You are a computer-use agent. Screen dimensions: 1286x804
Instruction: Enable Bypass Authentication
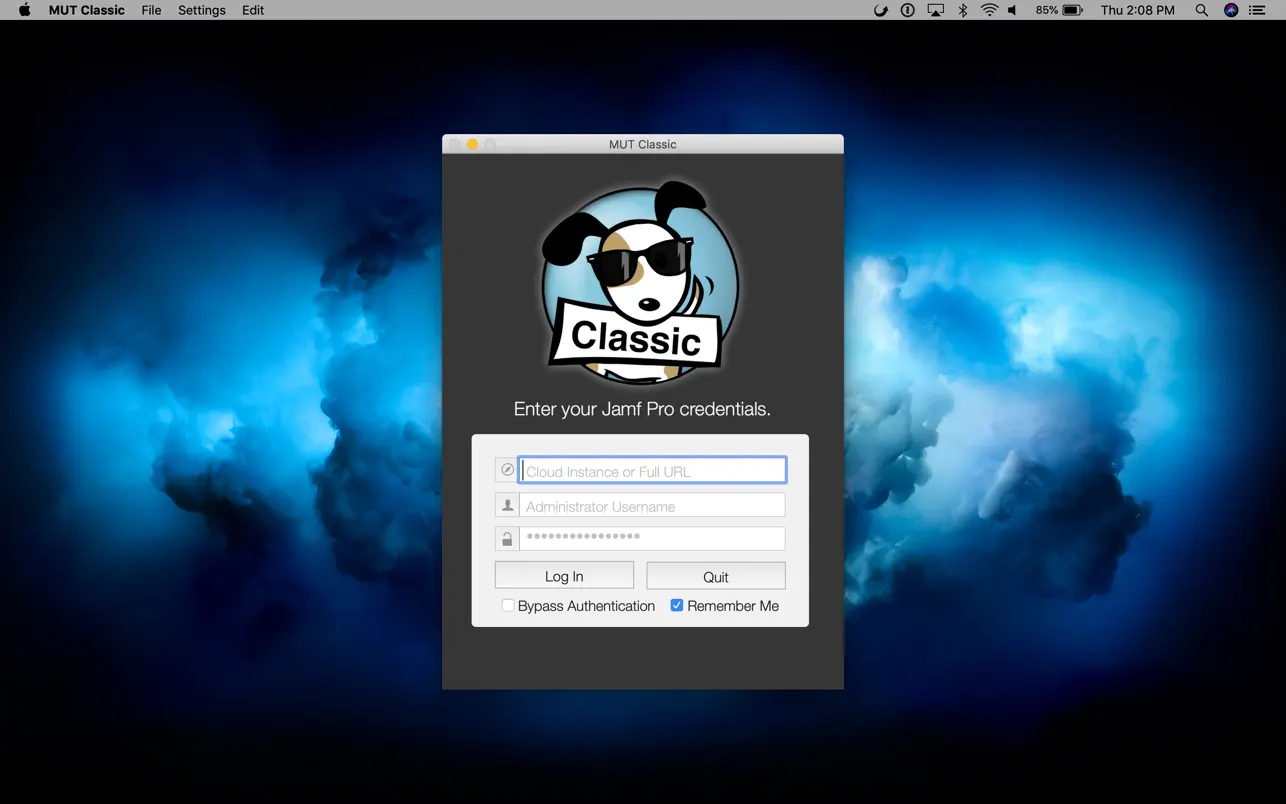[x=508, y=605]
